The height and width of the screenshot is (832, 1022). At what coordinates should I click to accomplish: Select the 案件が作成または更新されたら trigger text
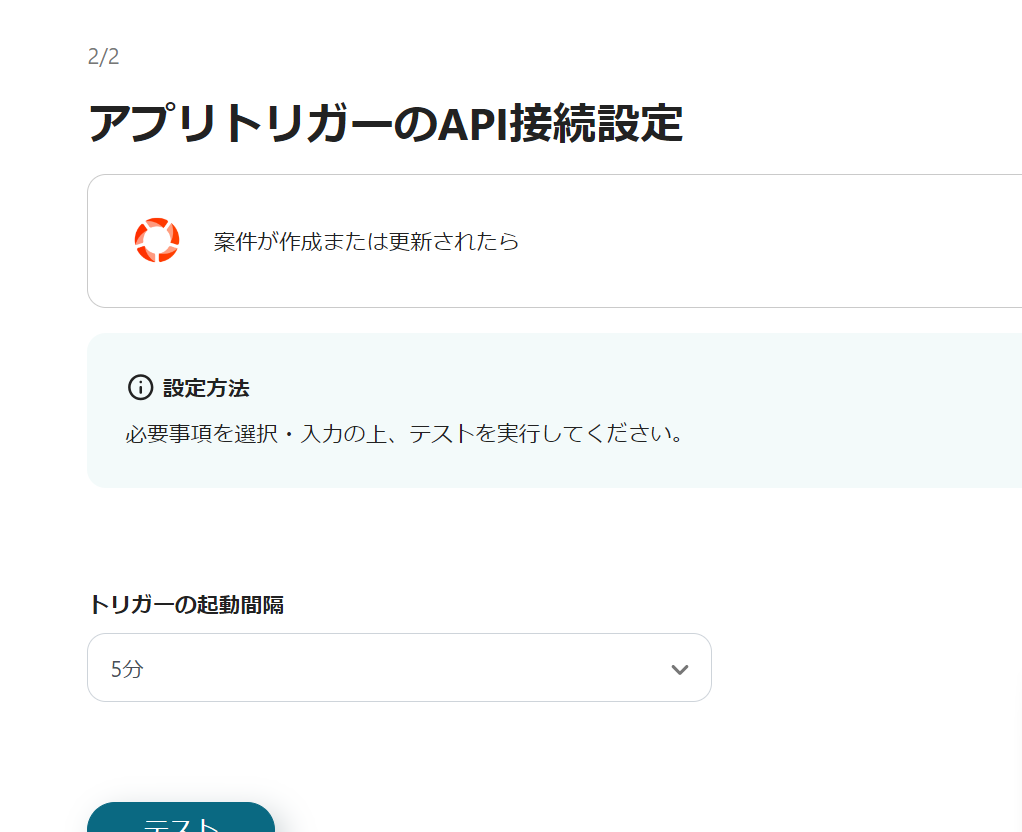(366, 241)
